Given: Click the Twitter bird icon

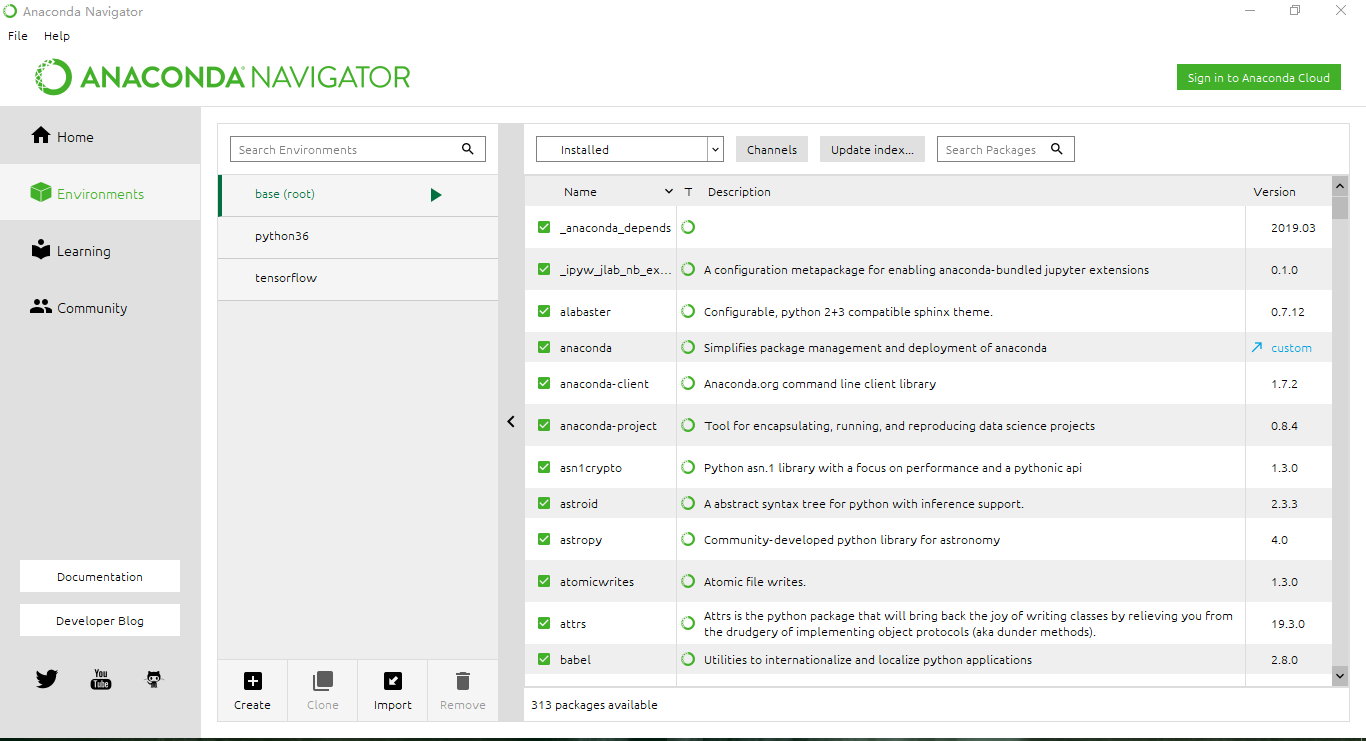Looking at the screenshot, I should (x=47, y=679).
